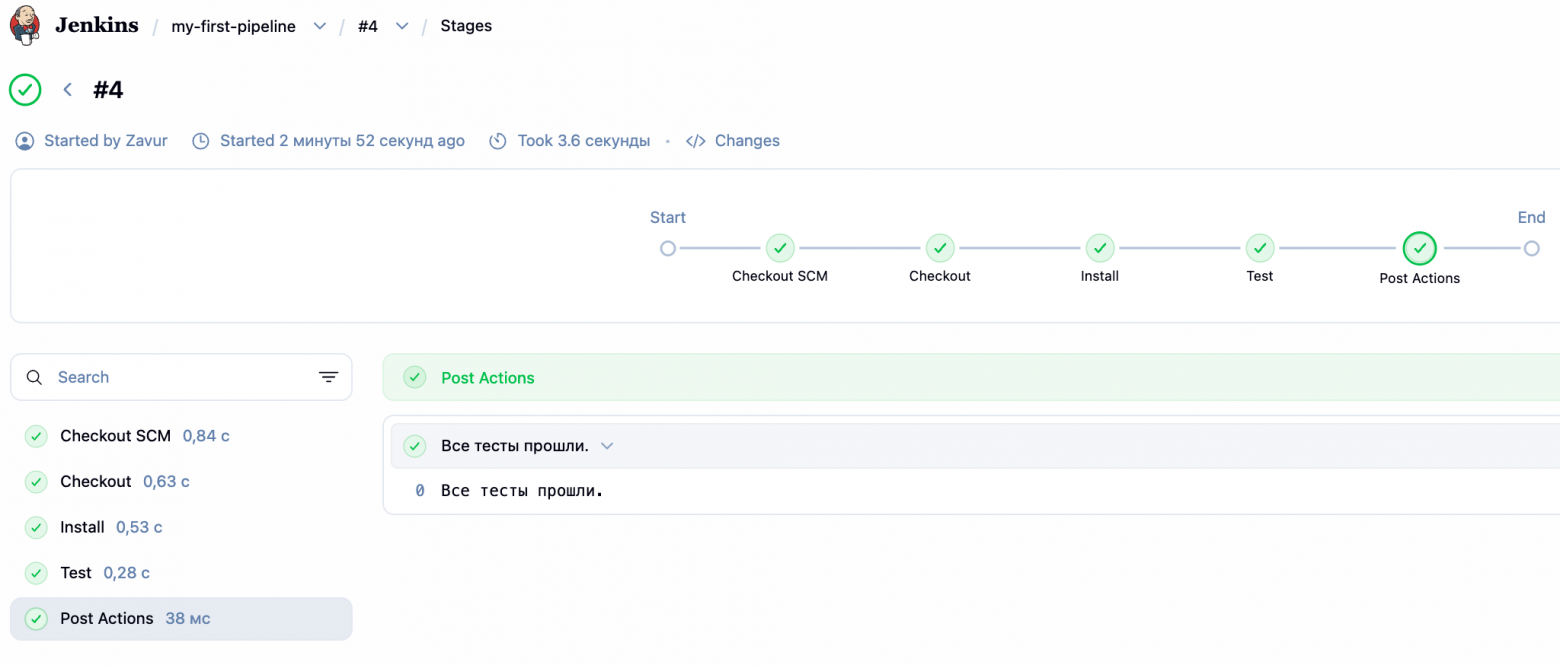Open the #4 build breadcrumb dropdown

click(x=402, y=26)
